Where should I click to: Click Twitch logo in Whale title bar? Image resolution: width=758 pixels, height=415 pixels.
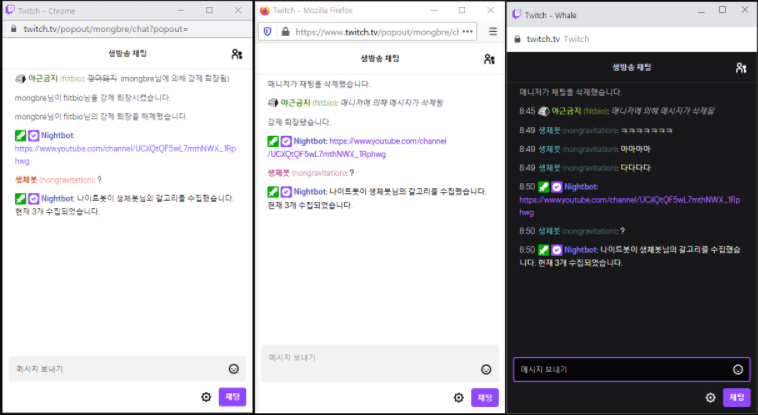click(517, 15)
